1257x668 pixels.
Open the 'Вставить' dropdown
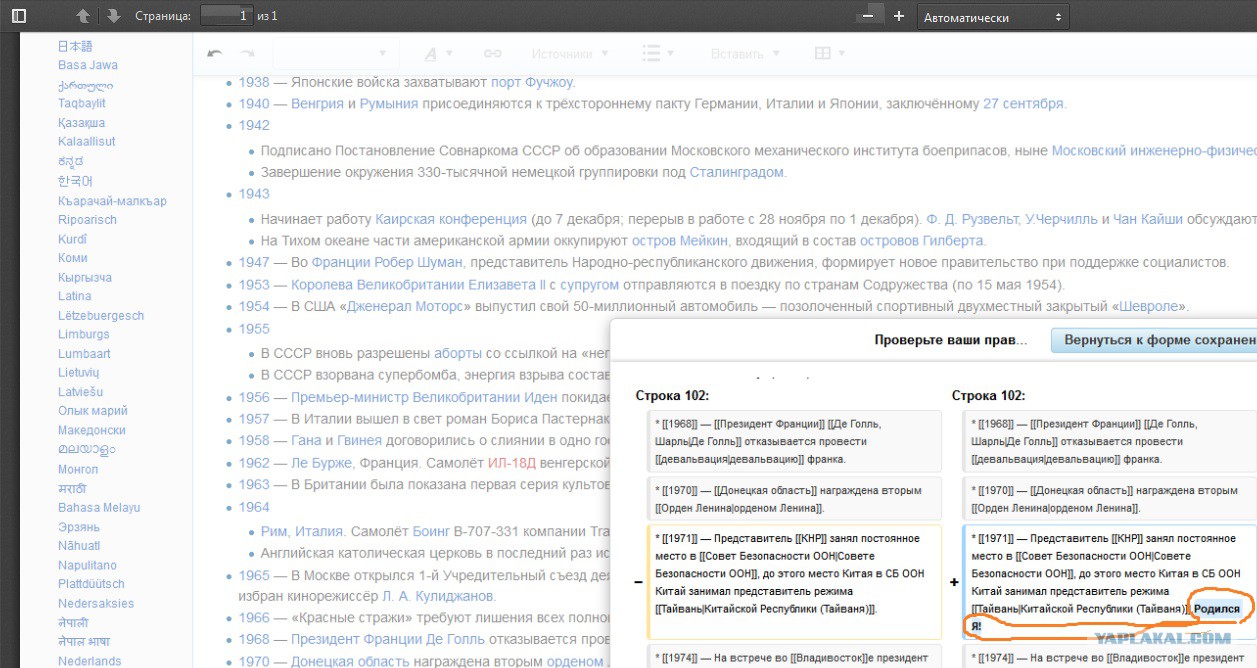coord(743,54)
